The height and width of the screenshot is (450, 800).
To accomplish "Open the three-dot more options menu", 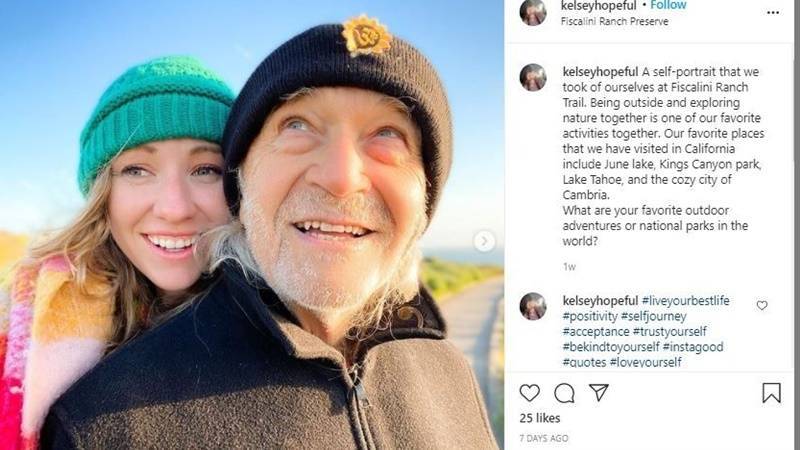I will coord(773,12).
